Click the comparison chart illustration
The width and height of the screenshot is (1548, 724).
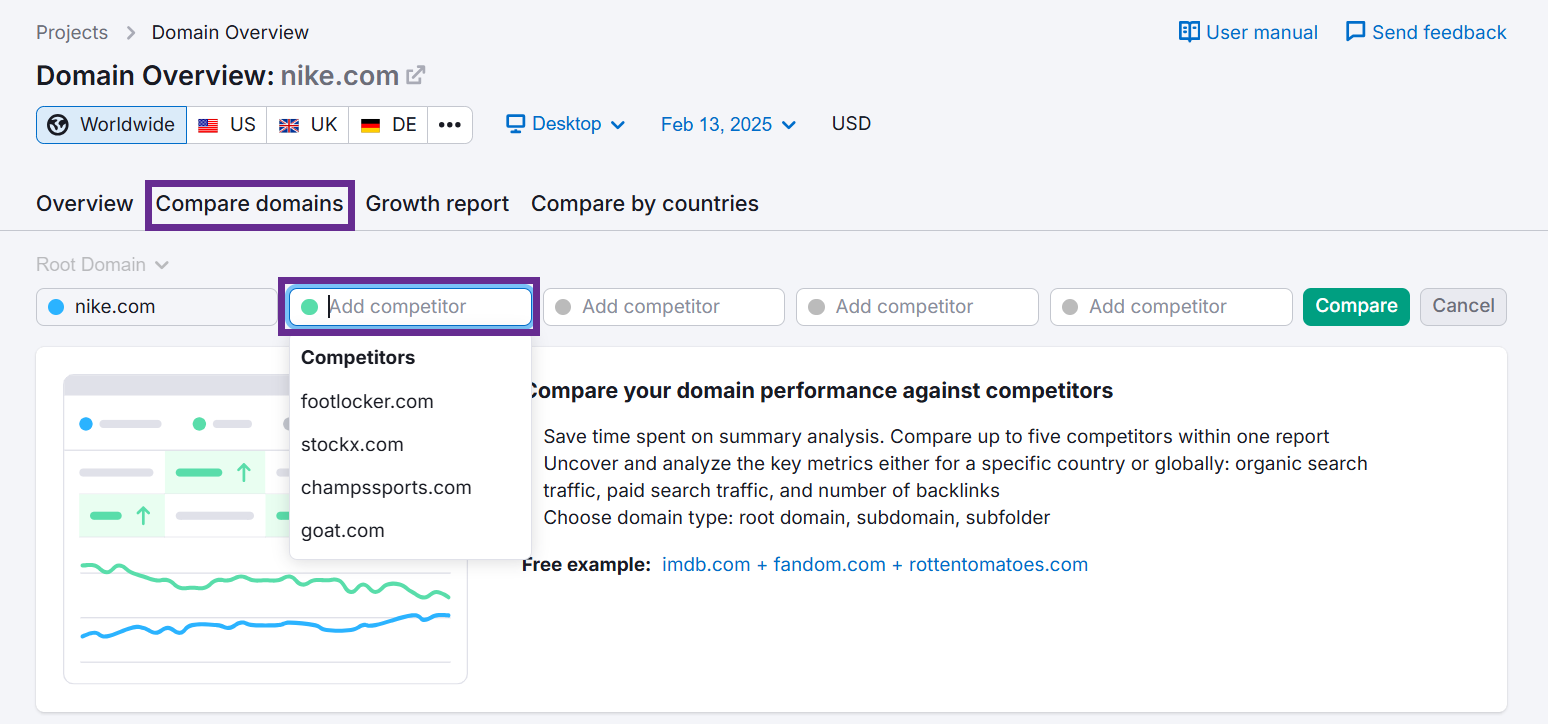[x=265, y=529]
